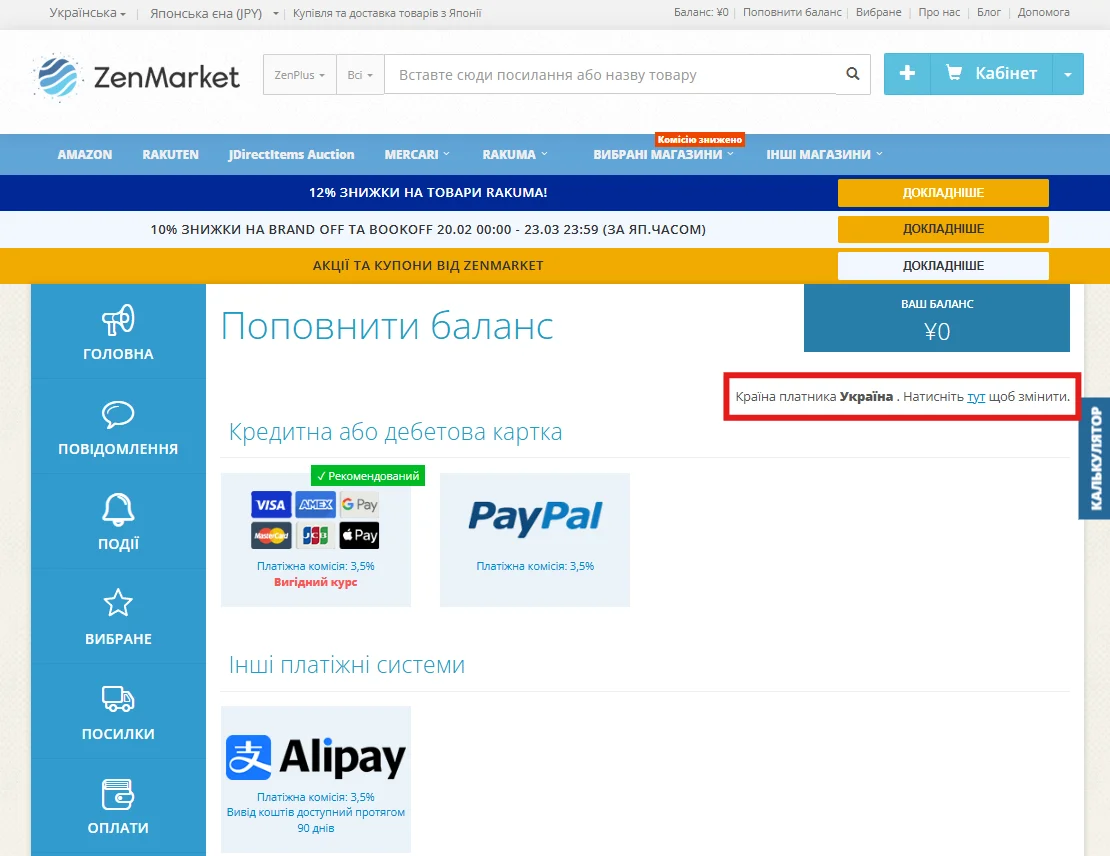Expand ВИБРАНІ МАГАЗИНИ menu
Viewport: 1110px width, 856px height.
click(x=663, y=154)
